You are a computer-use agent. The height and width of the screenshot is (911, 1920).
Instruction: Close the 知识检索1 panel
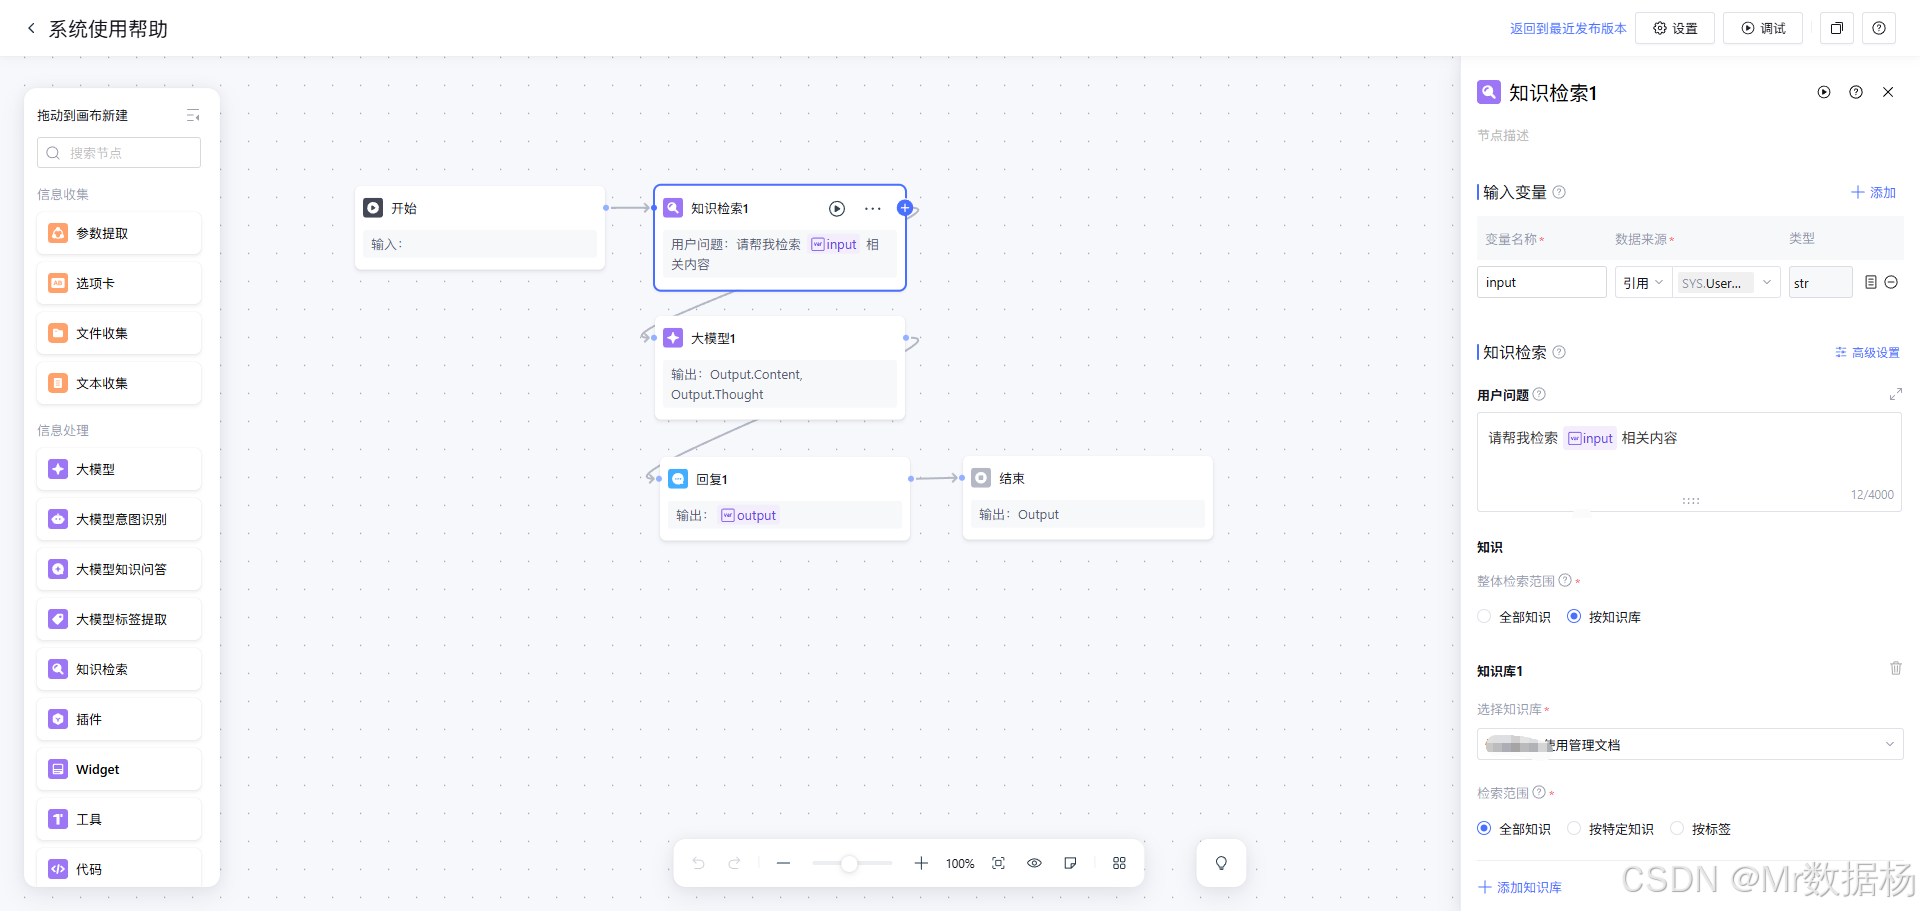click(x=1888, y=92)
